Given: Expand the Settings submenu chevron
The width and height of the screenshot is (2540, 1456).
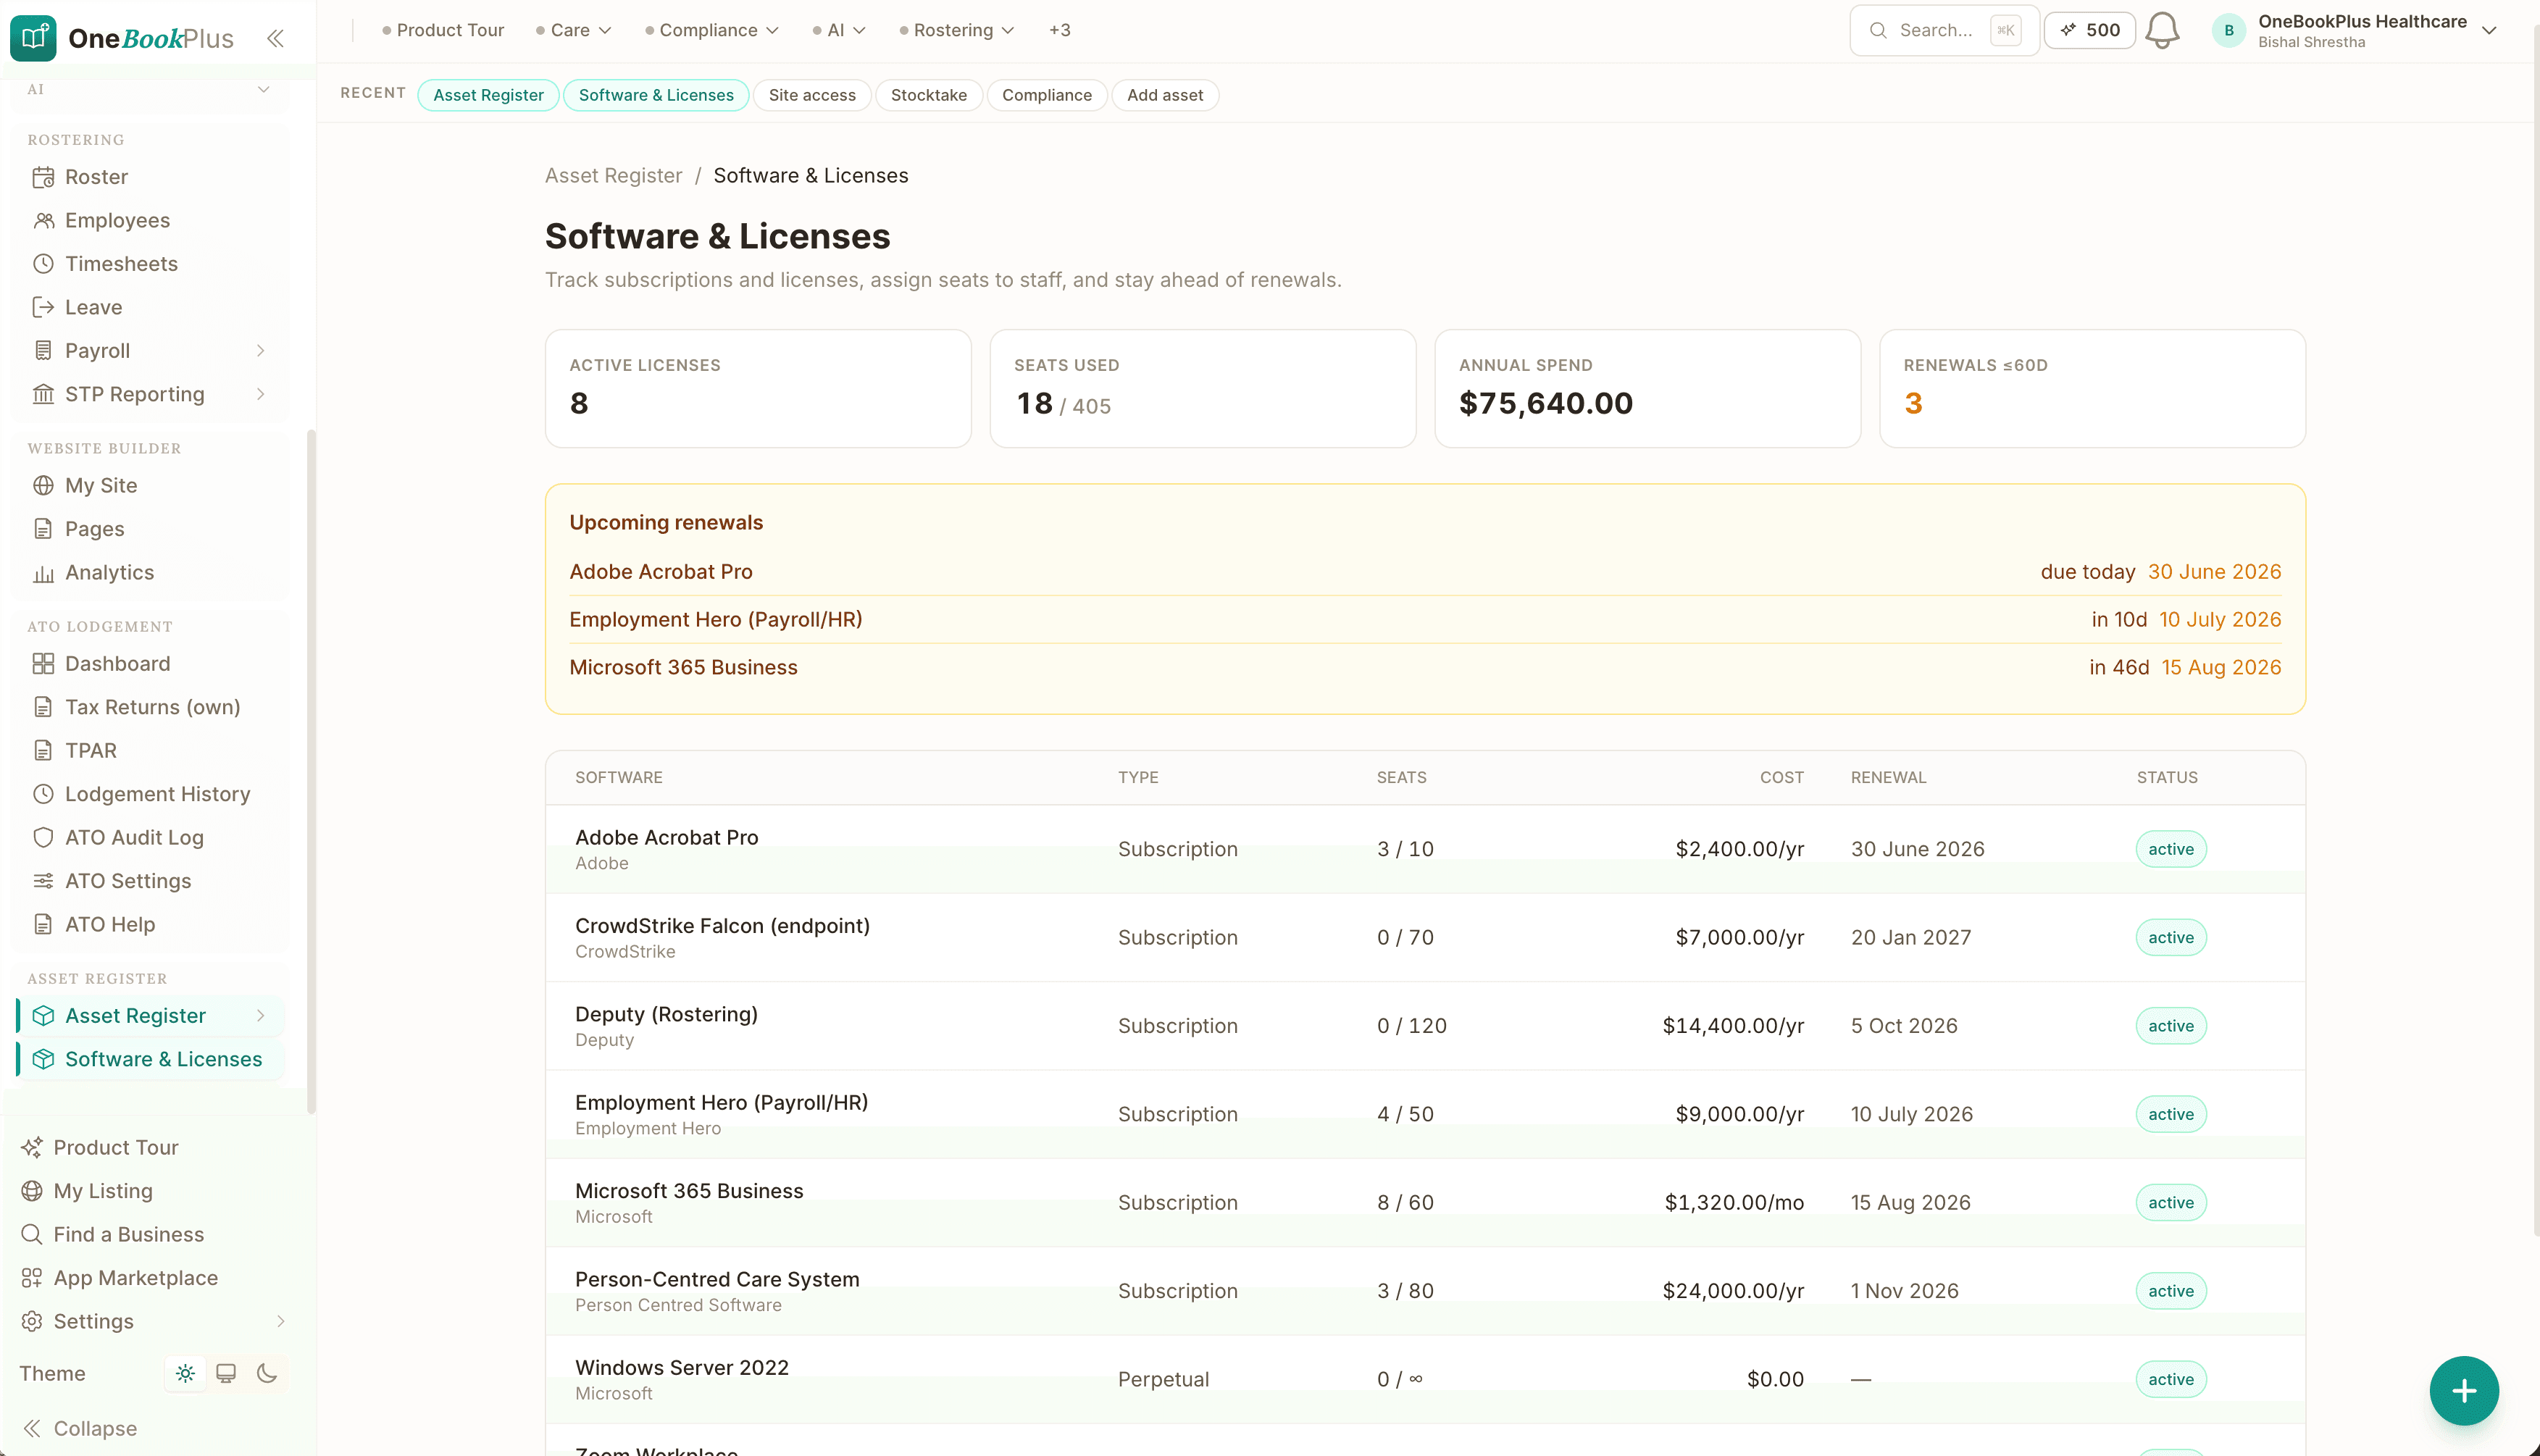Looking at the screenshot, I should (x=281, y=1322).
